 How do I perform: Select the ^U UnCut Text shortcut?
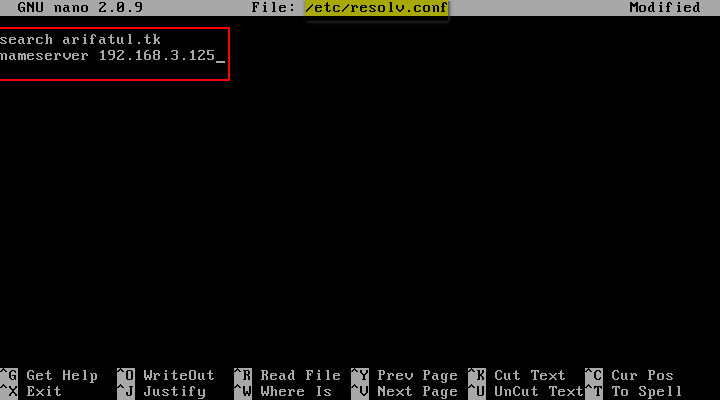tap(526, 392)
